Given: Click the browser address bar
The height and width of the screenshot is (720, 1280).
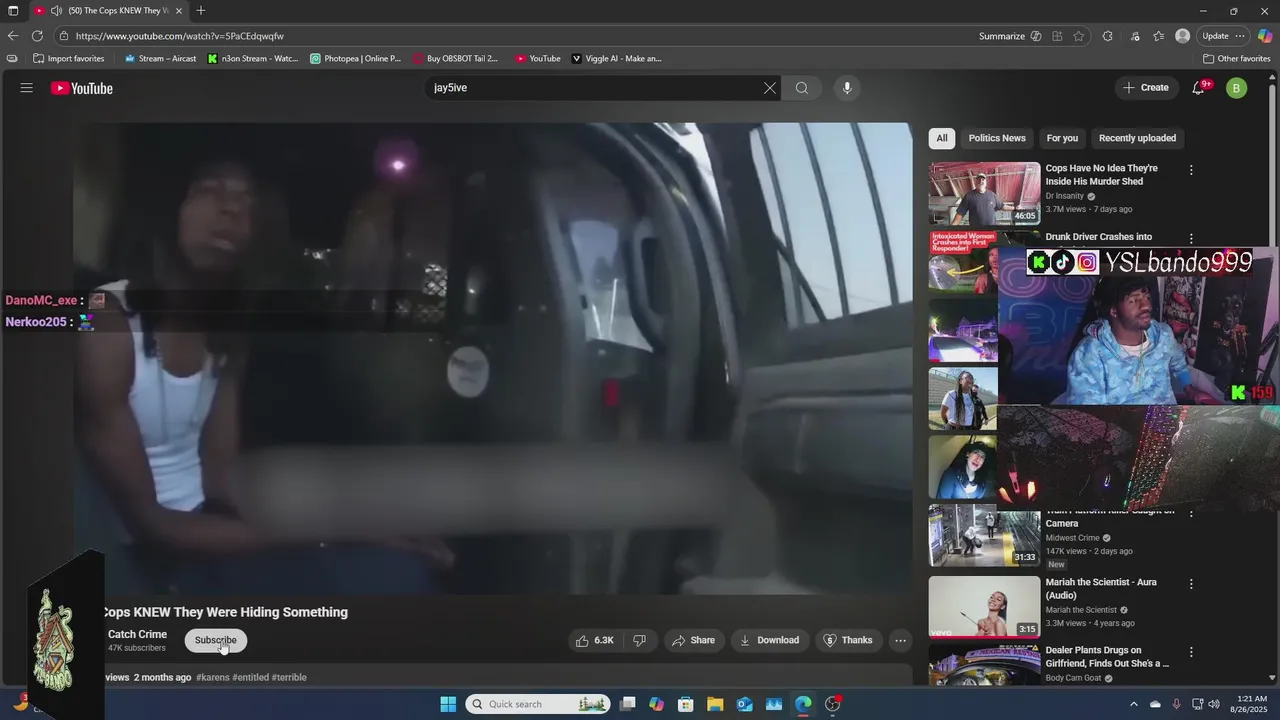Looking at the screenshot, I should tap(520, 36).
